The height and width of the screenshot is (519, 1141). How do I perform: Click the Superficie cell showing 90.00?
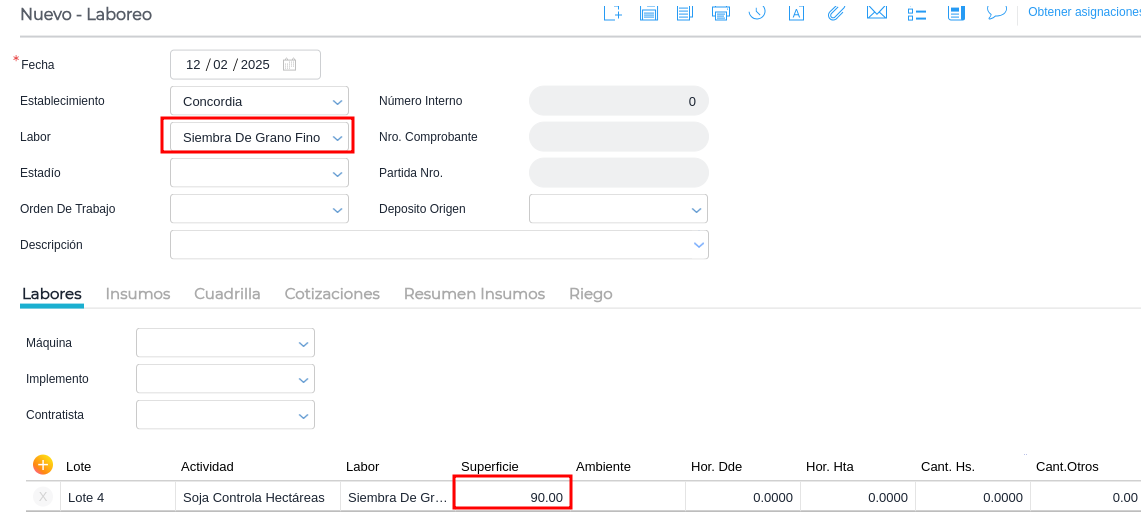pos(513,497)
